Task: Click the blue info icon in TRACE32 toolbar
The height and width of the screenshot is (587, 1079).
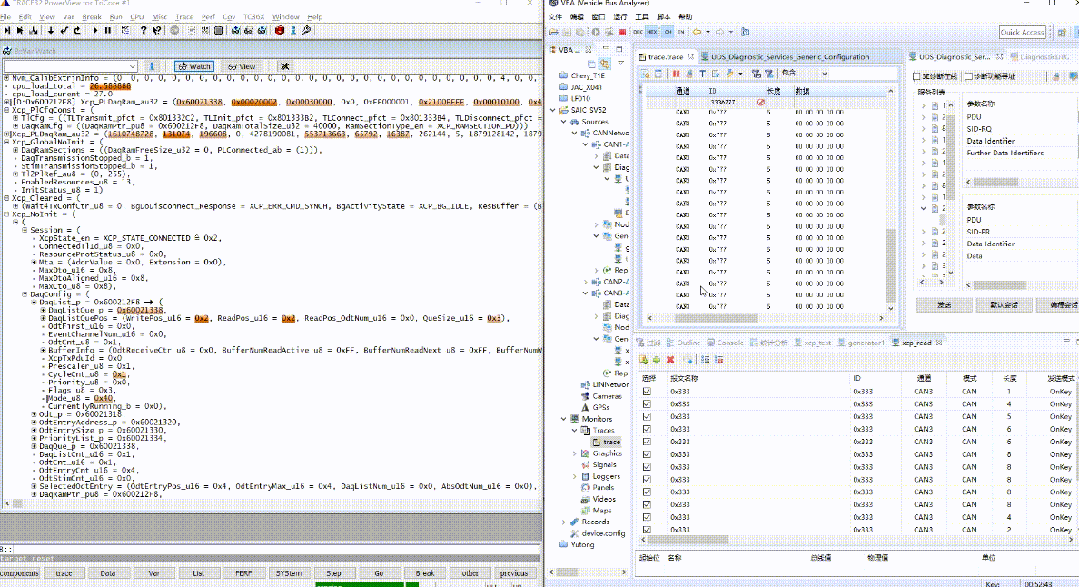Action: [x=293, y=30]
